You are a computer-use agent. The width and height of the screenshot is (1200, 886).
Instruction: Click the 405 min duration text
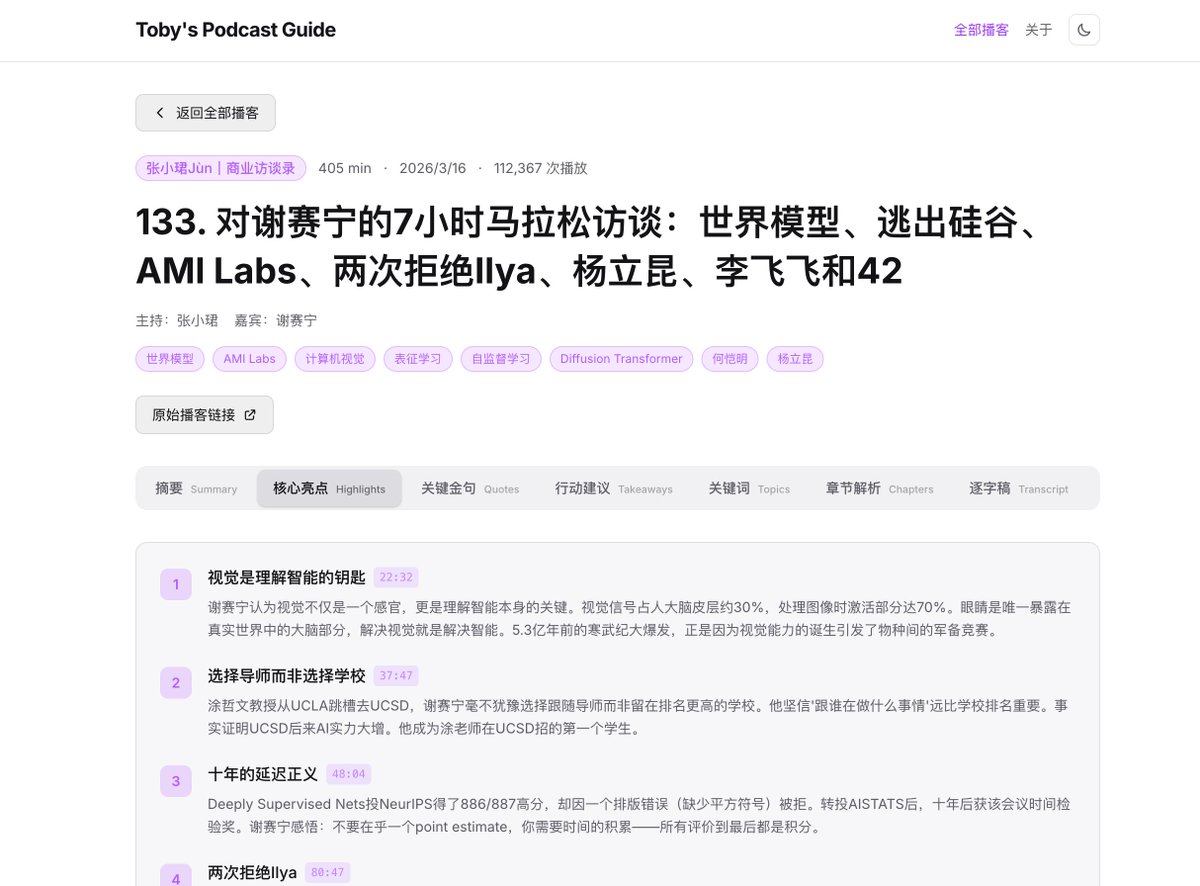tap(345, 168)
